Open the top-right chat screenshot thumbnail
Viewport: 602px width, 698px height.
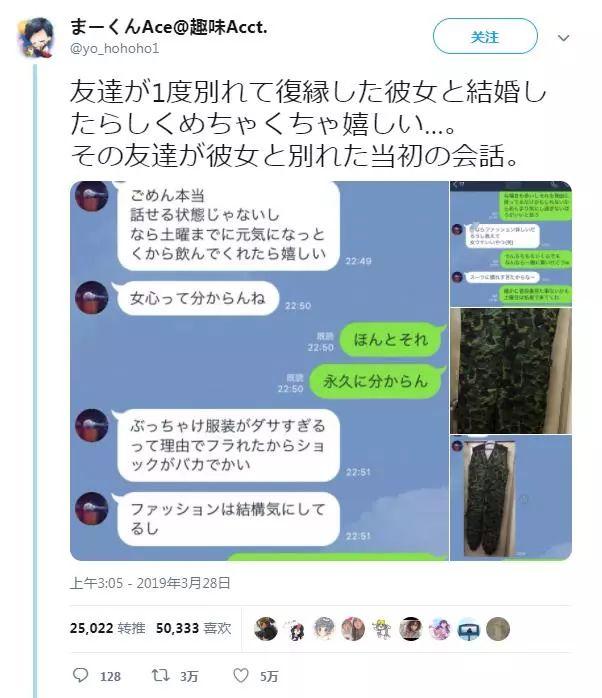point(511,243)
